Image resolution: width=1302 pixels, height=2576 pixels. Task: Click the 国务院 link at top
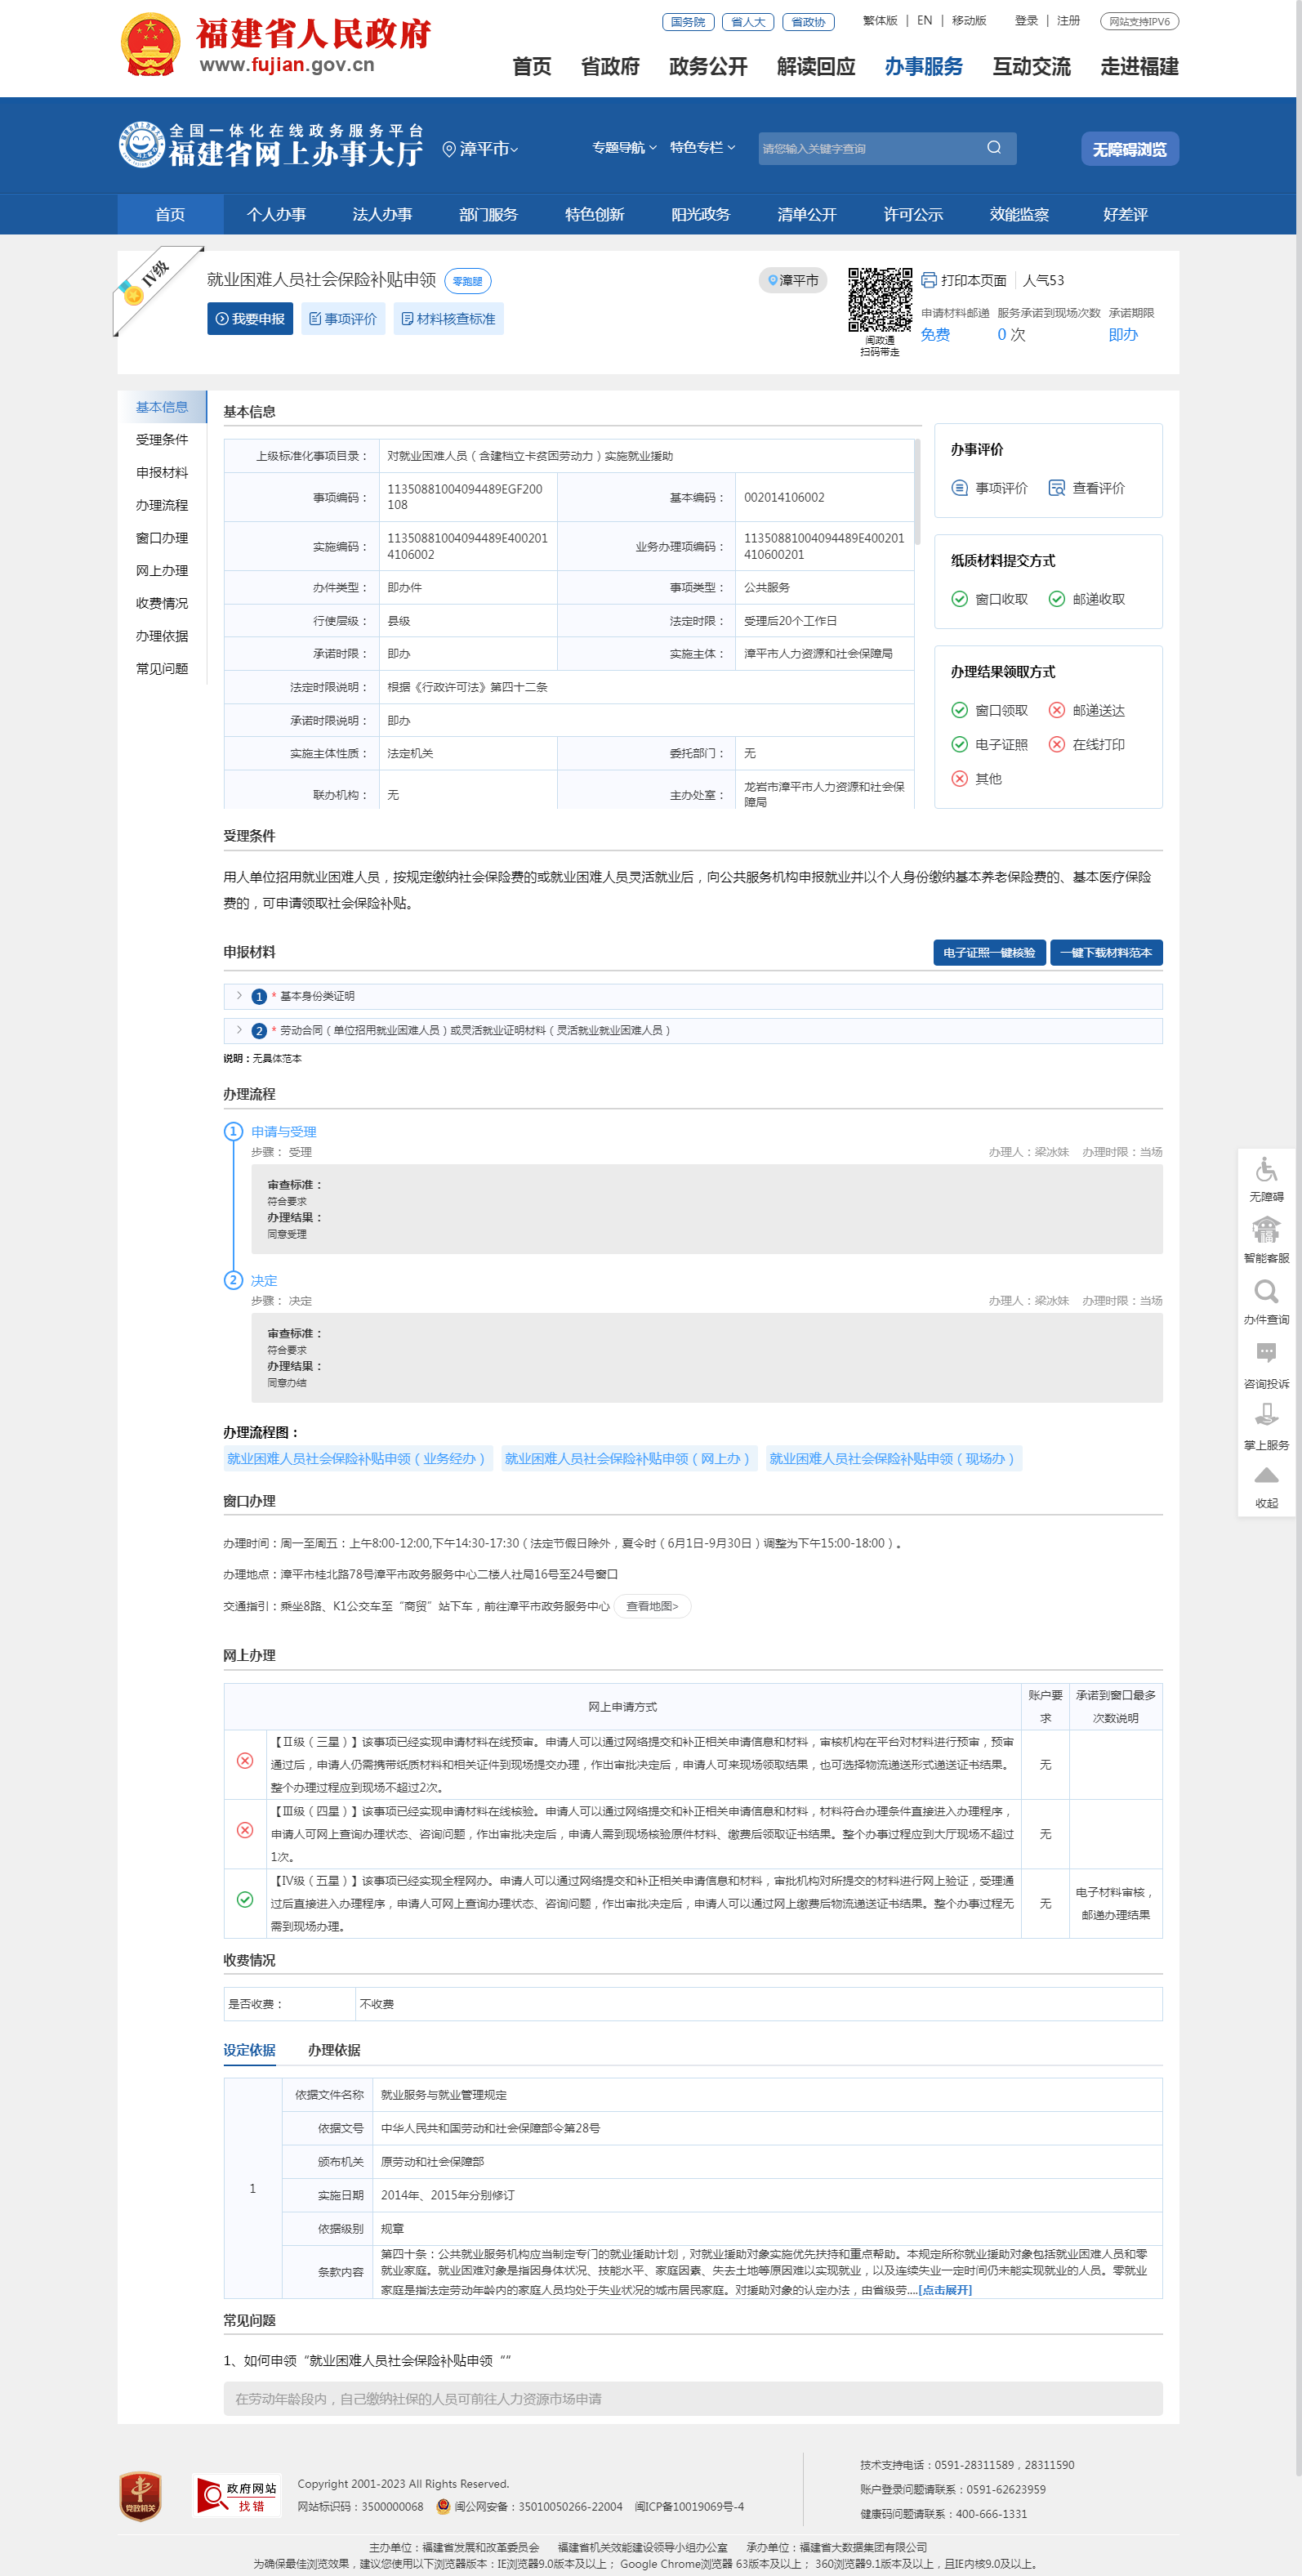pyautogui.click(x=688, y=22)
